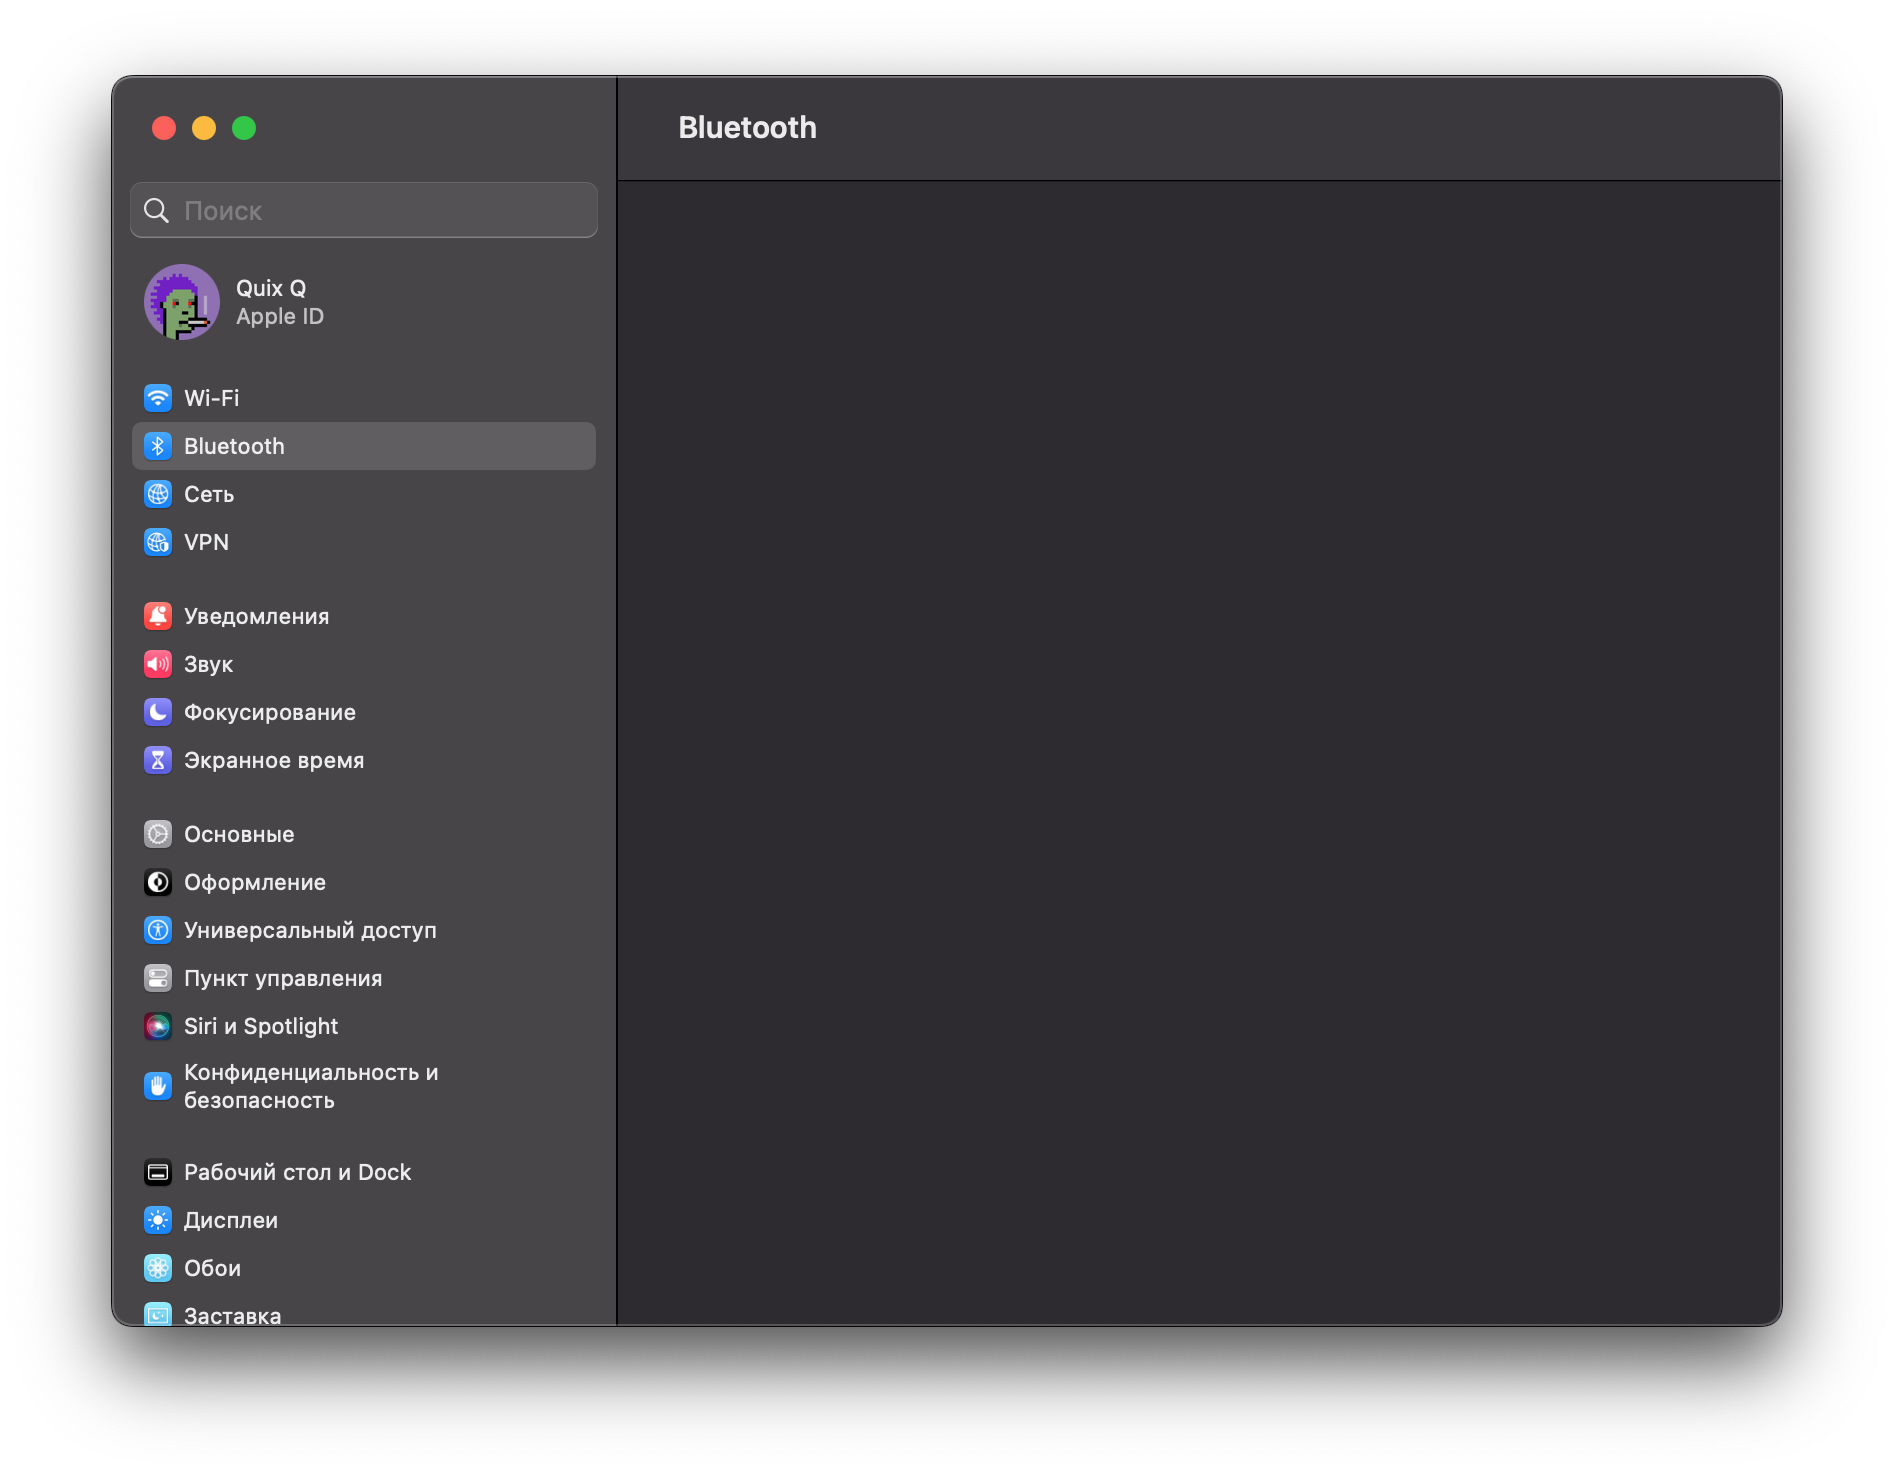Image resolution: width=1894 pixels, height=1474 pixels.
Task: Click the Wi-Fi icon in sidebar
Action: click(x=158, y=398)
